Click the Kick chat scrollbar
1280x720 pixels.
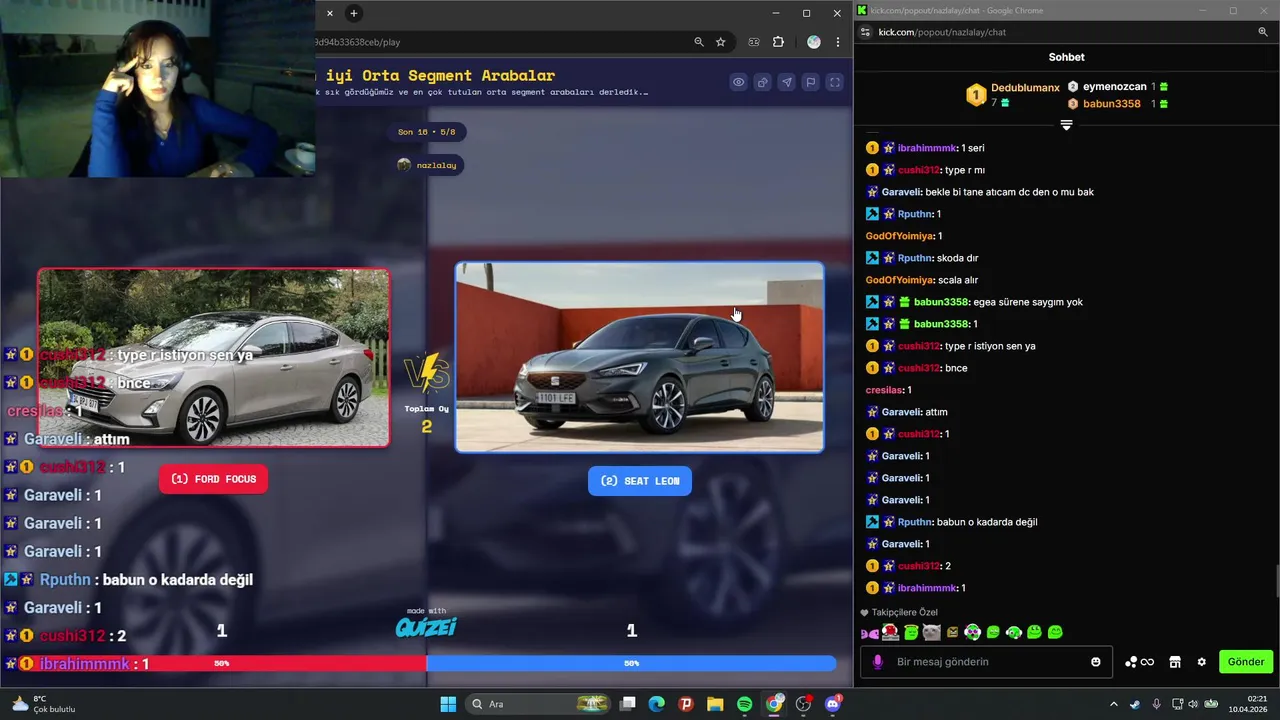pos(1276,580)
